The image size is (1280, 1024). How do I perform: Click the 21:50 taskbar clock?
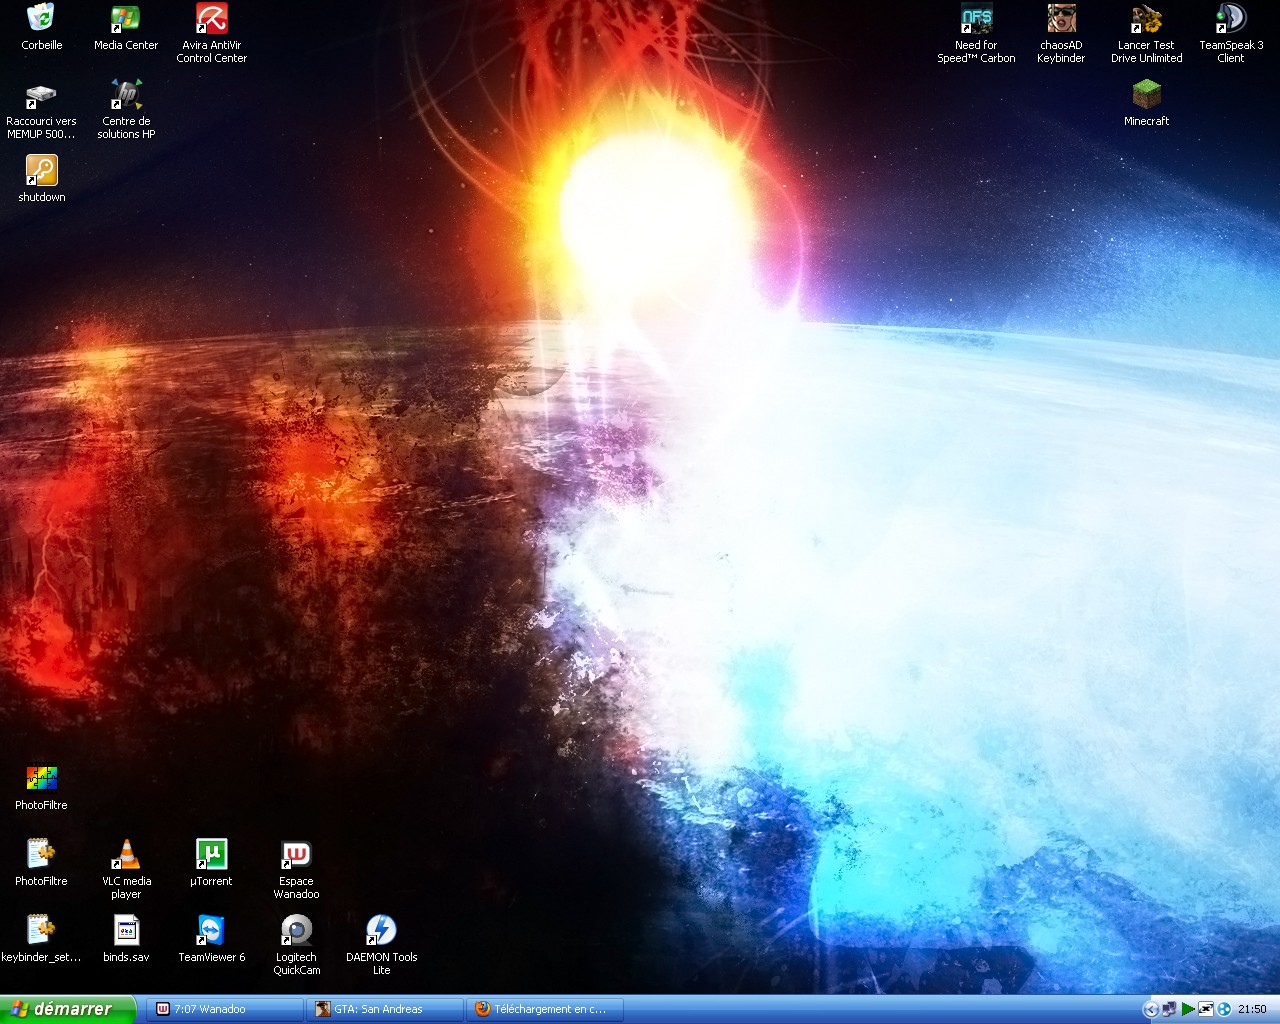click(x=1252, y=1009)
